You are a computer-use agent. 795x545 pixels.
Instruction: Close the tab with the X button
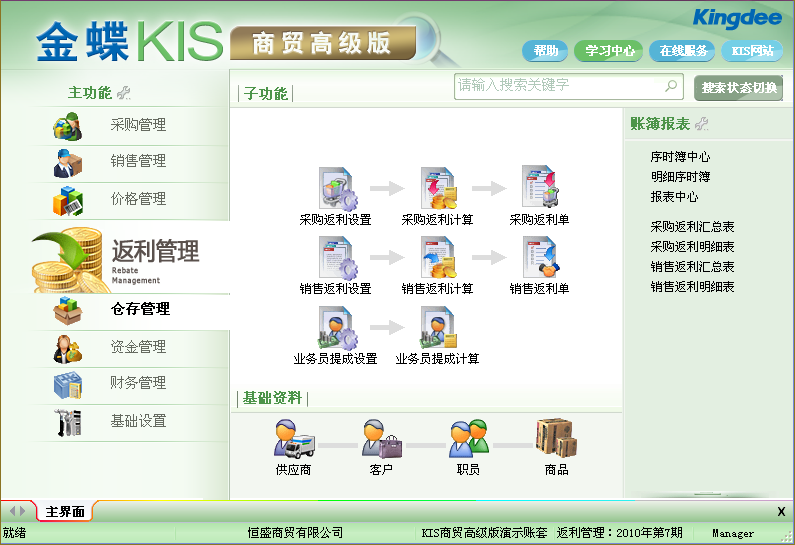[x=781, y=512]
